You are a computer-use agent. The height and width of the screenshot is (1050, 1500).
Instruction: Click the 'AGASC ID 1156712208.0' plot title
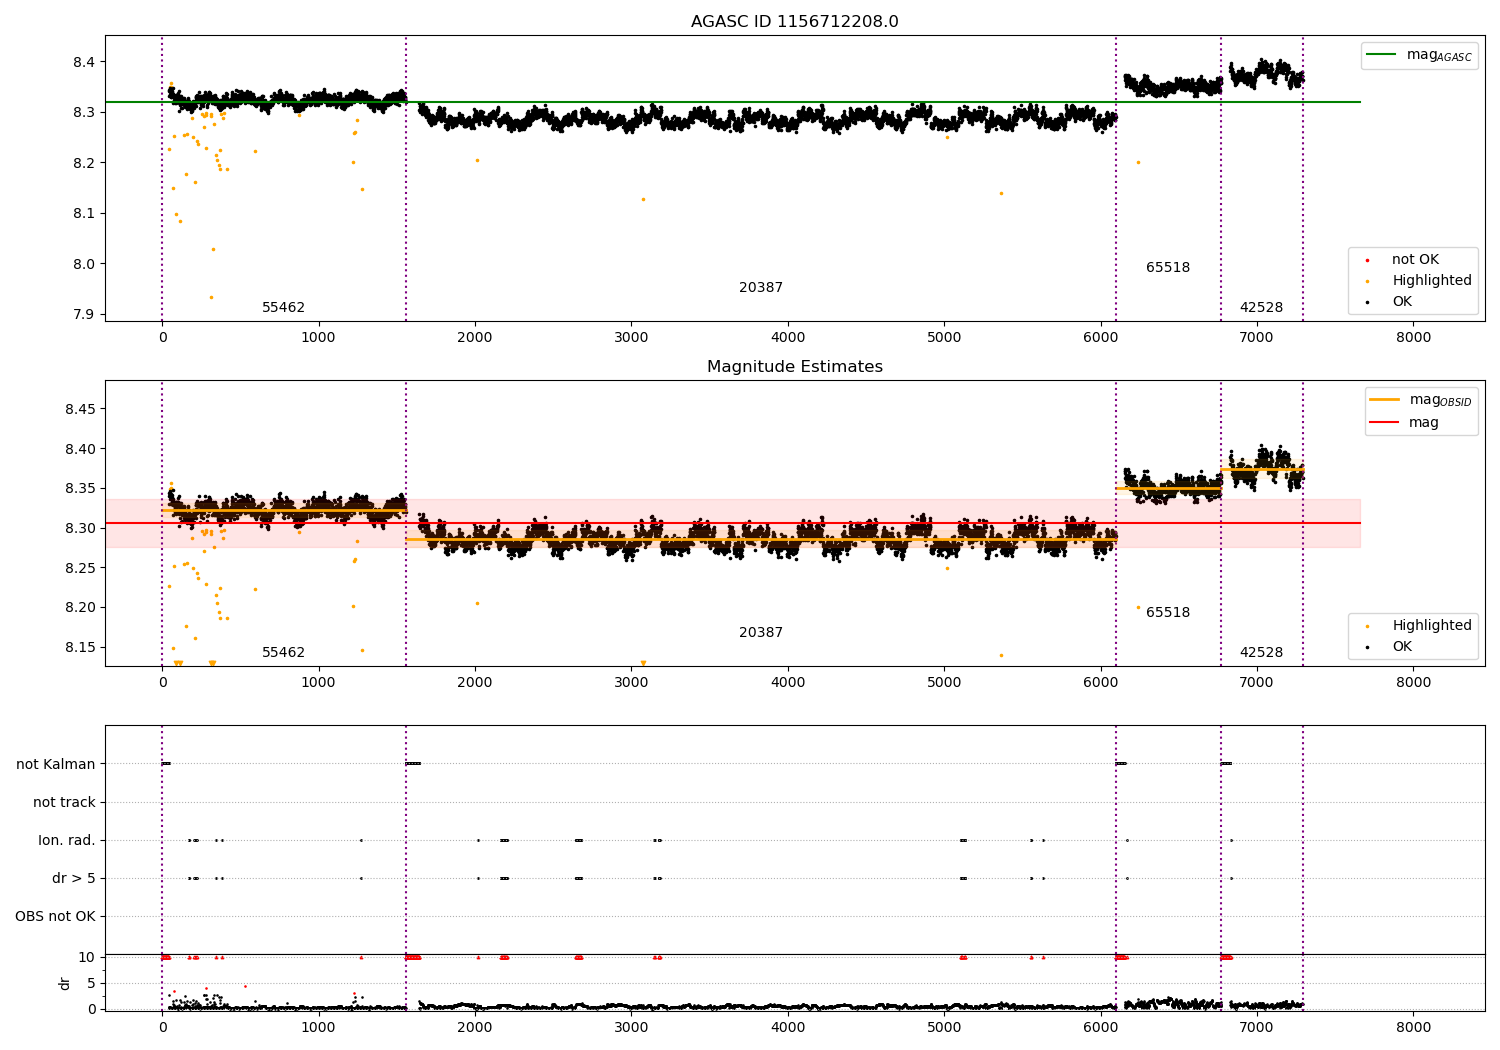[794, 22]
